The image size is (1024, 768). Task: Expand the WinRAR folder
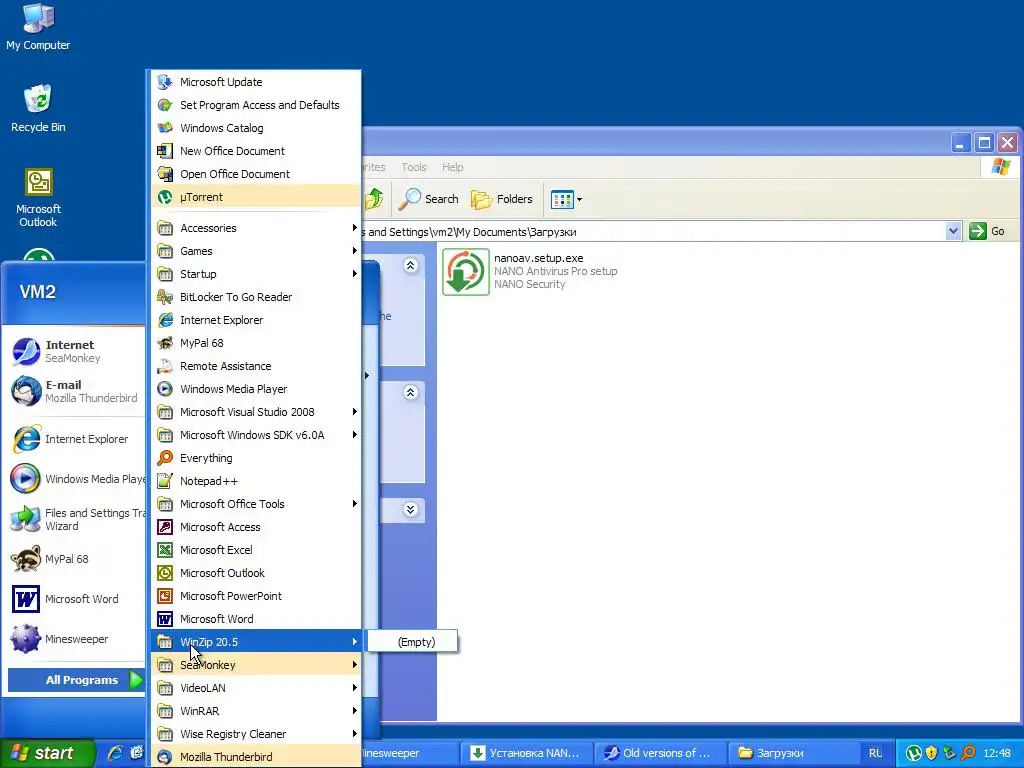pyautogui.click(x=256, y=711)
